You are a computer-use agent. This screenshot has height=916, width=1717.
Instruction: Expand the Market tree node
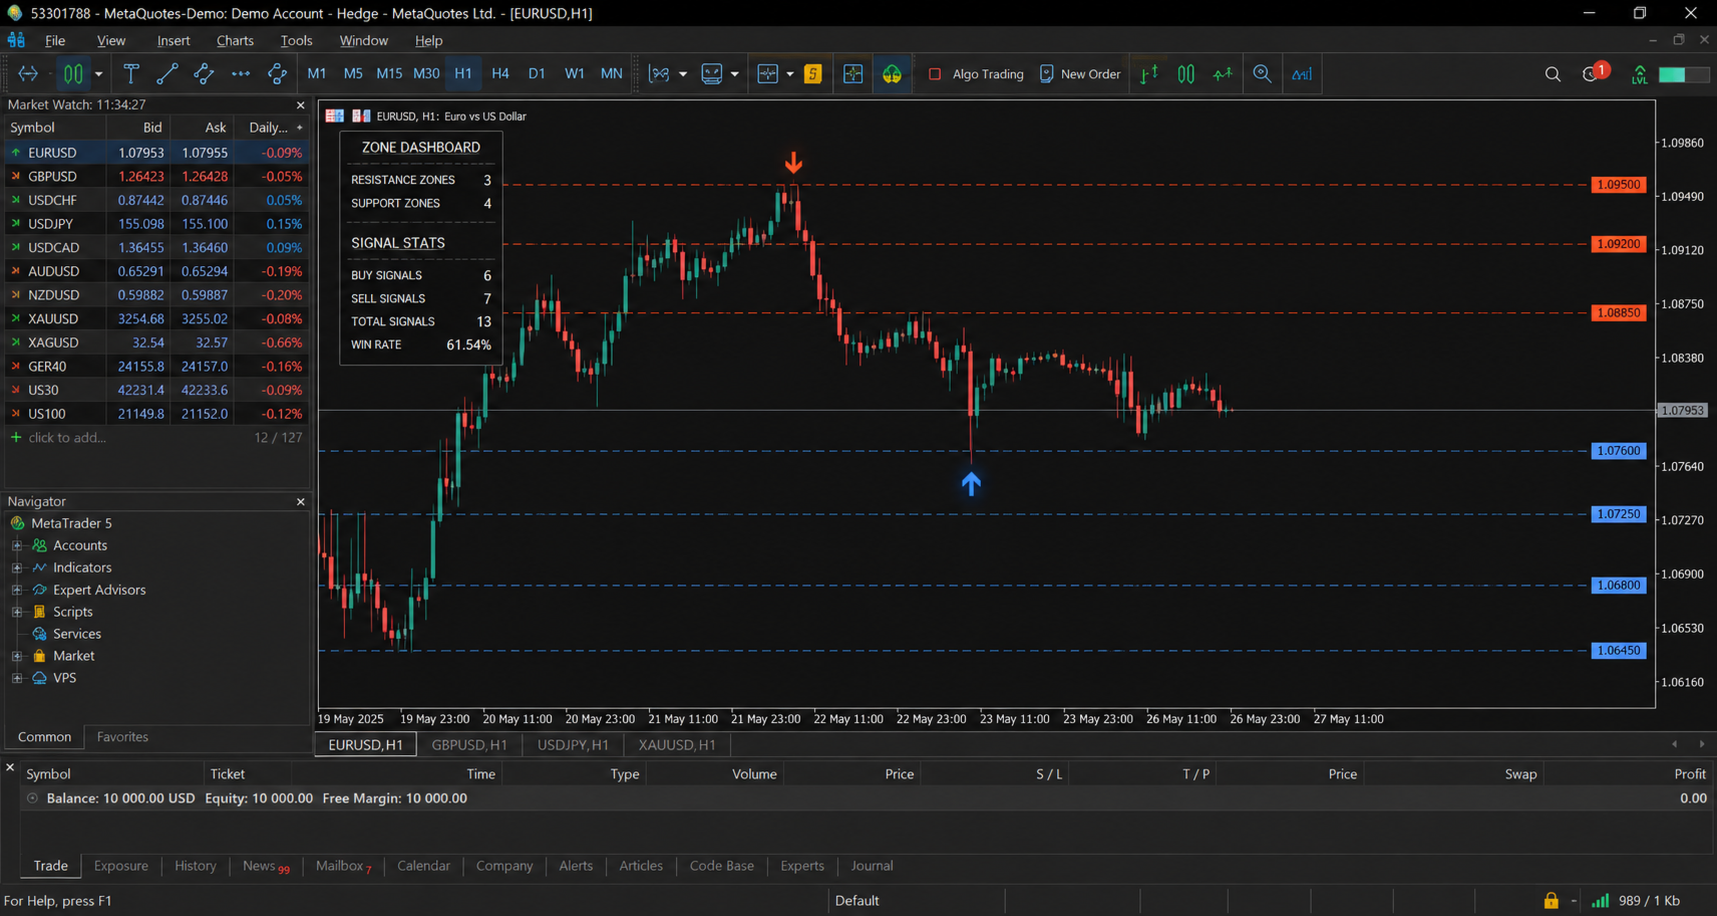click(17, 656)
